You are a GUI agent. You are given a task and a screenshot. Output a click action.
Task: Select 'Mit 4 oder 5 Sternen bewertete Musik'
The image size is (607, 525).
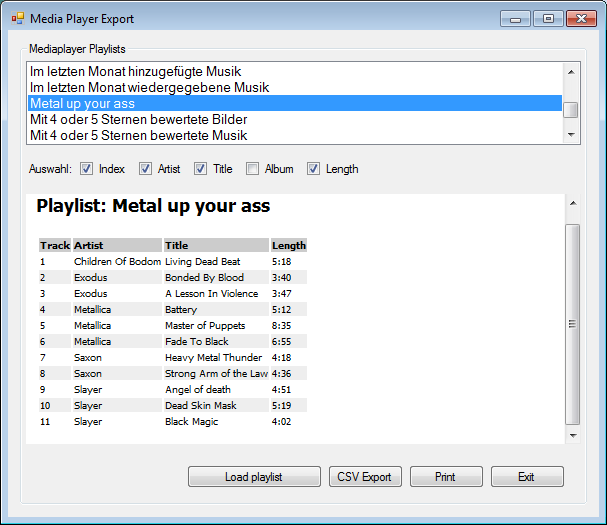coord(295,135)
